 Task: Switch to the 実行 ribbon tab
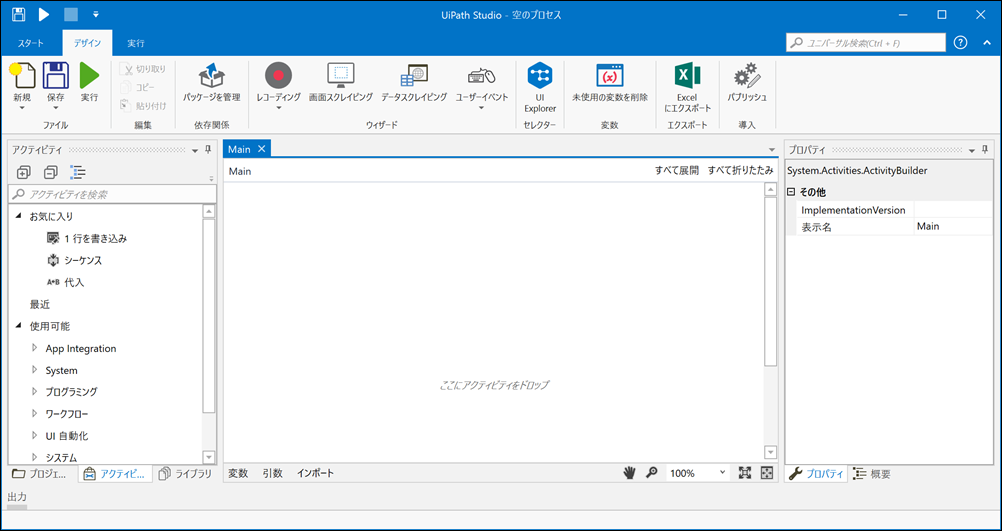pyautogui.click(x=136, y=43)
